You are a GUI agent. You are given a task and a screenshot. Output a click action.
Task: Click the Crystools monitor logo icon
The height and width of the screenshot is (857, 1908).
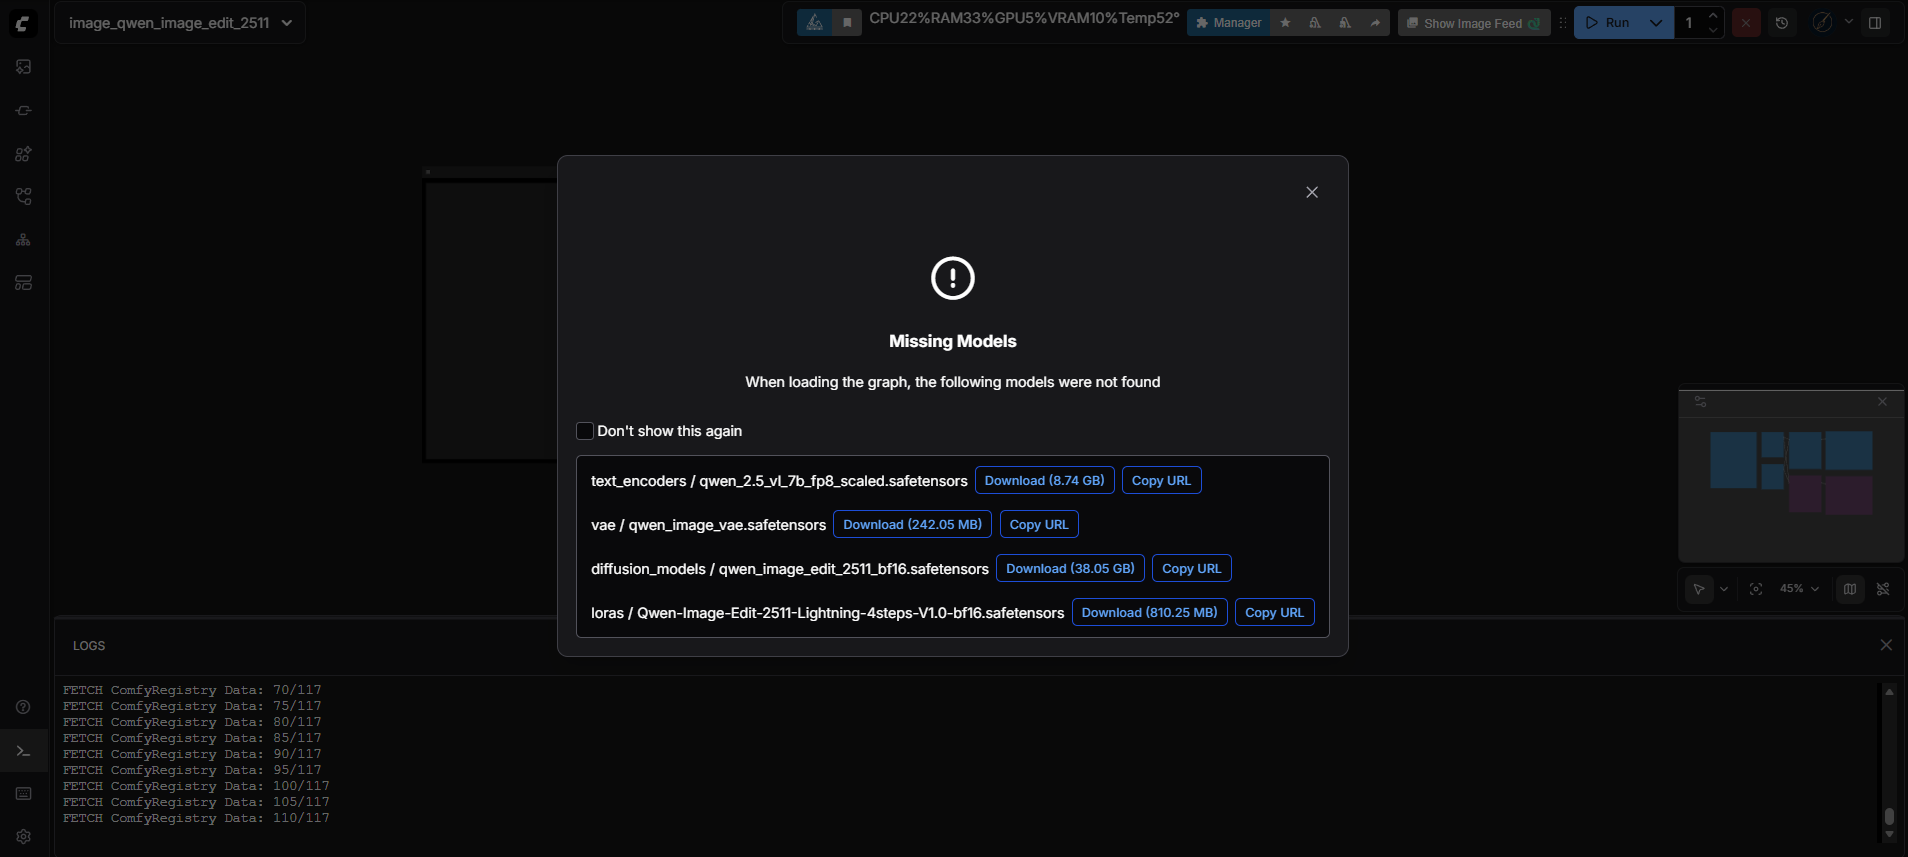[x=815, y=22]
